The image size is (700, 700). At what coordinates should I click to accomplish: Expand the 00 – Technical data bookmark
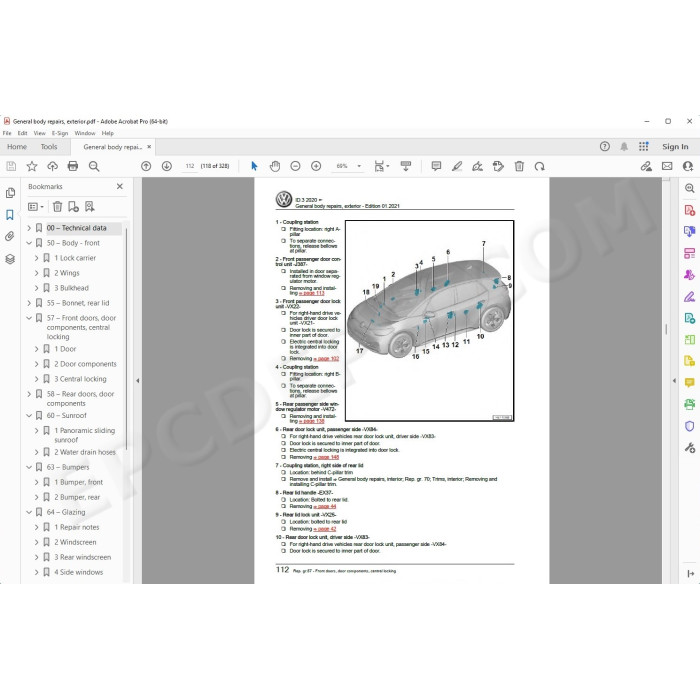[x=29, y=228]
